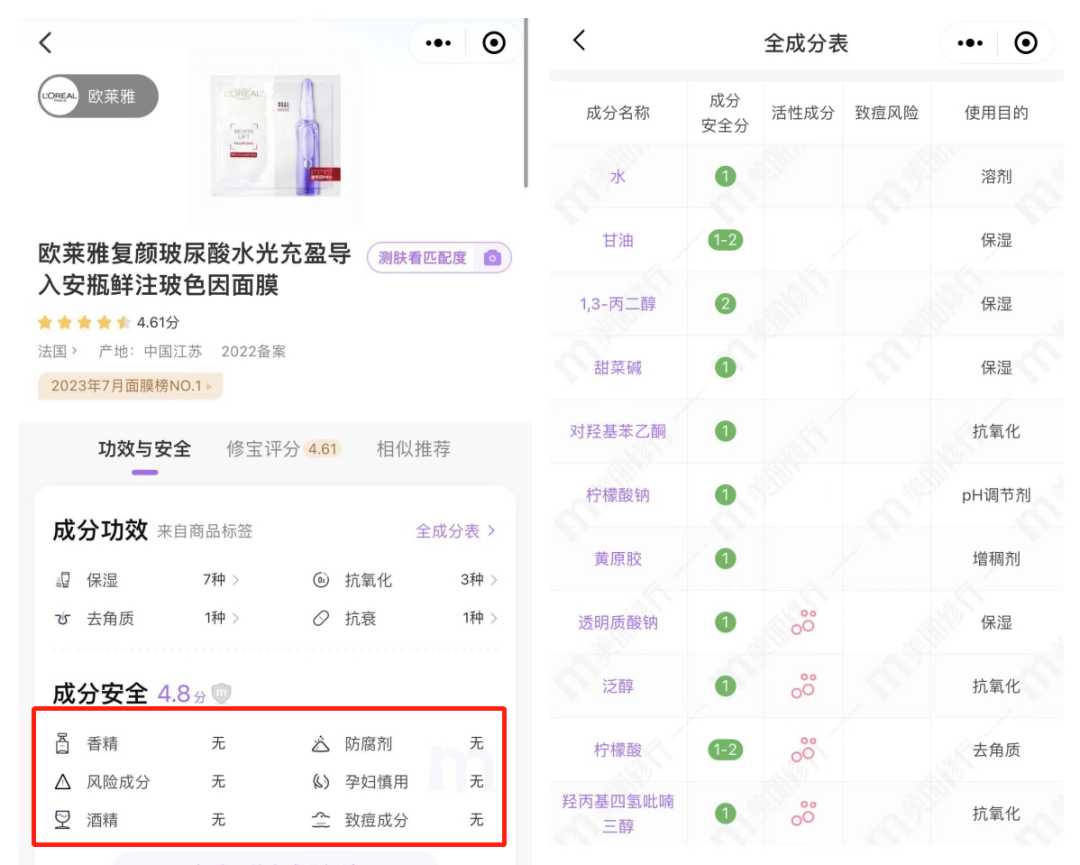This screenshot has height=865, width=1080.
Task: Click the 致痘风险 column header
Action: coord(887,113)
